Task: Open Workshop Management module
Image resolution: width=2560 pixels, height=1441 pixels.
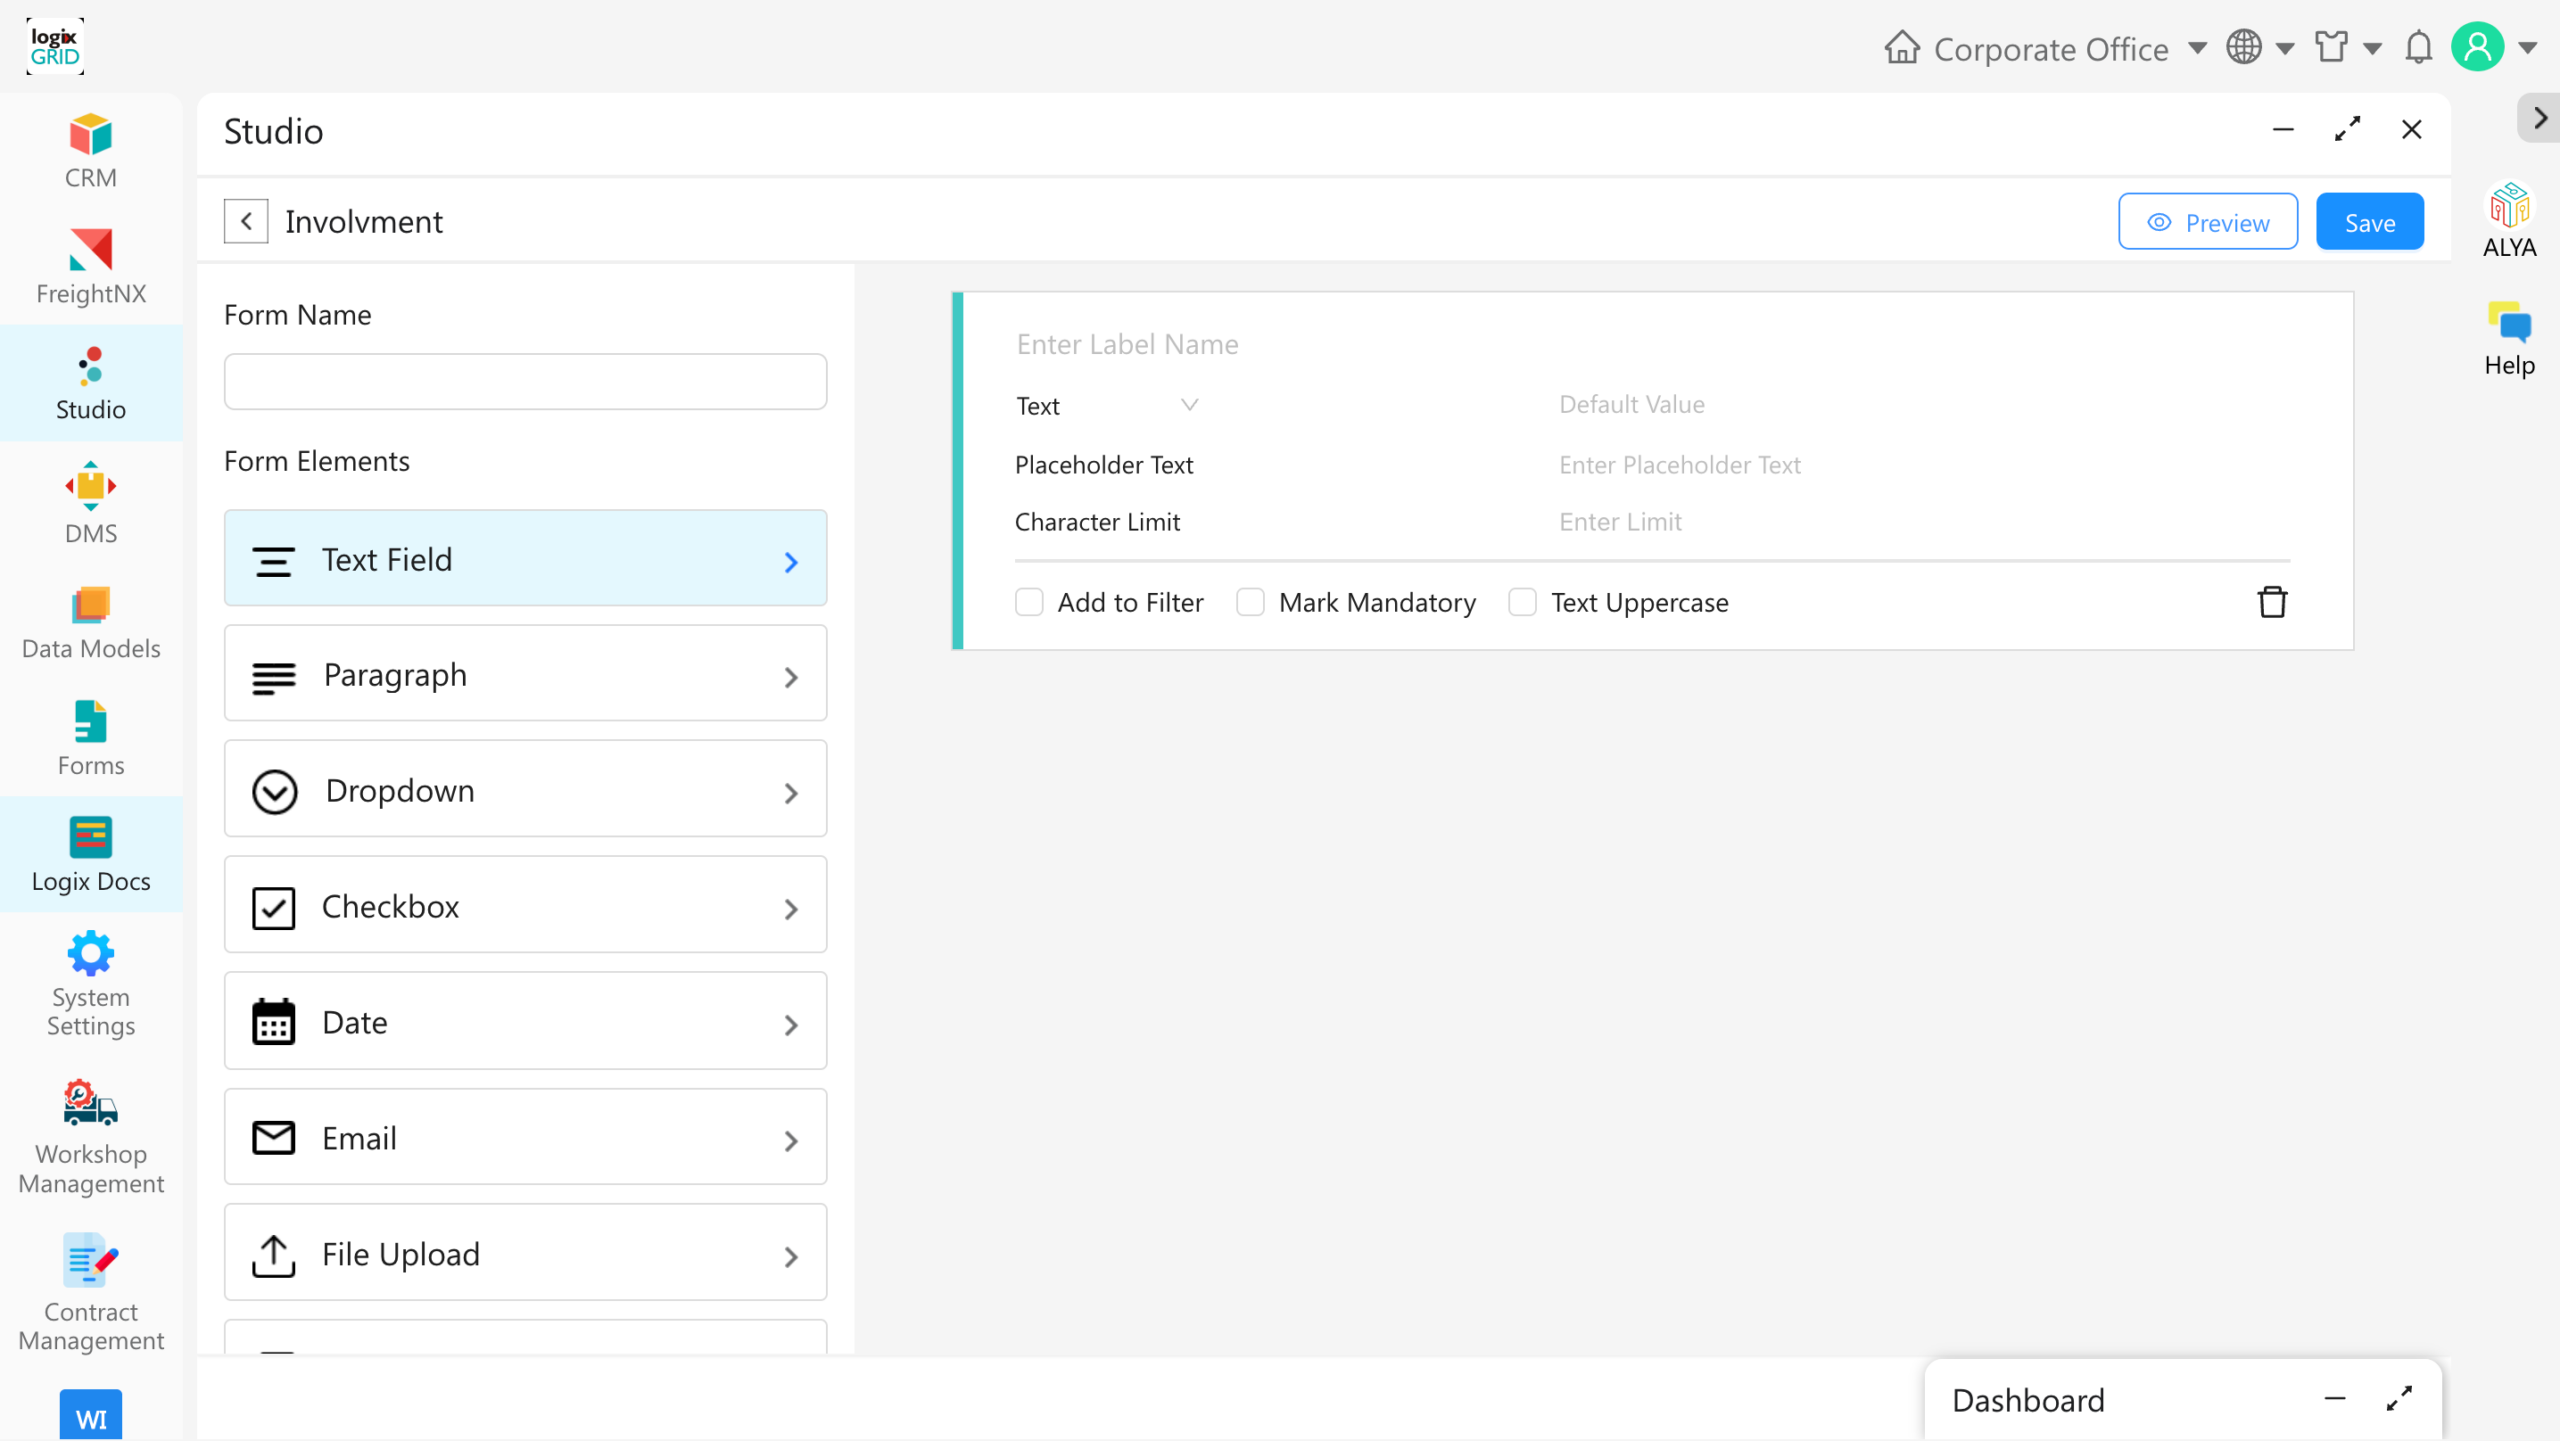Action: (x=90, y=1136)
